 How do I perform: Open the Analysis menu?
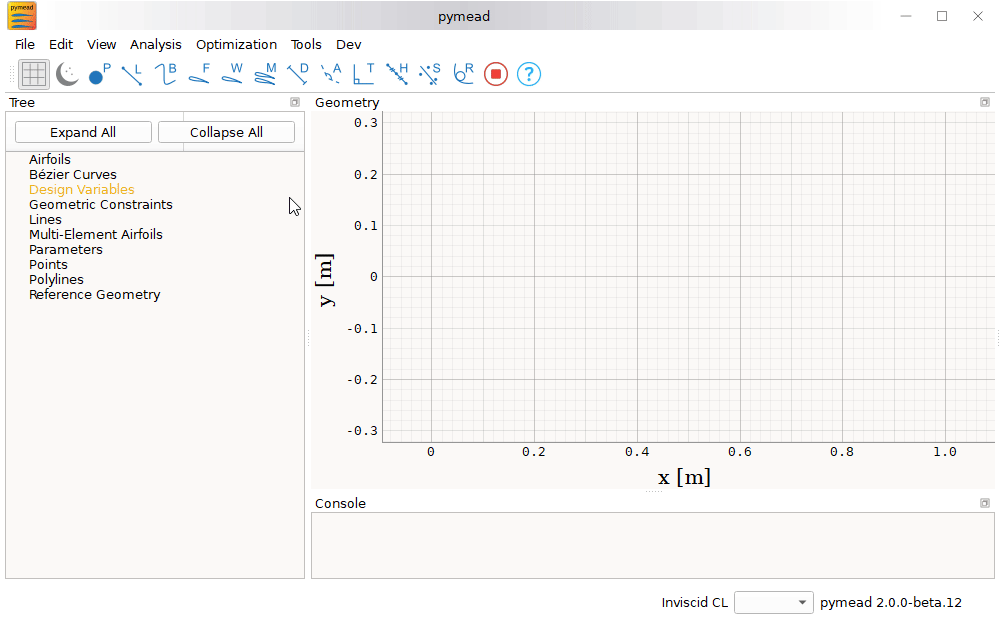pyautogui.click(x=156, y=44)
